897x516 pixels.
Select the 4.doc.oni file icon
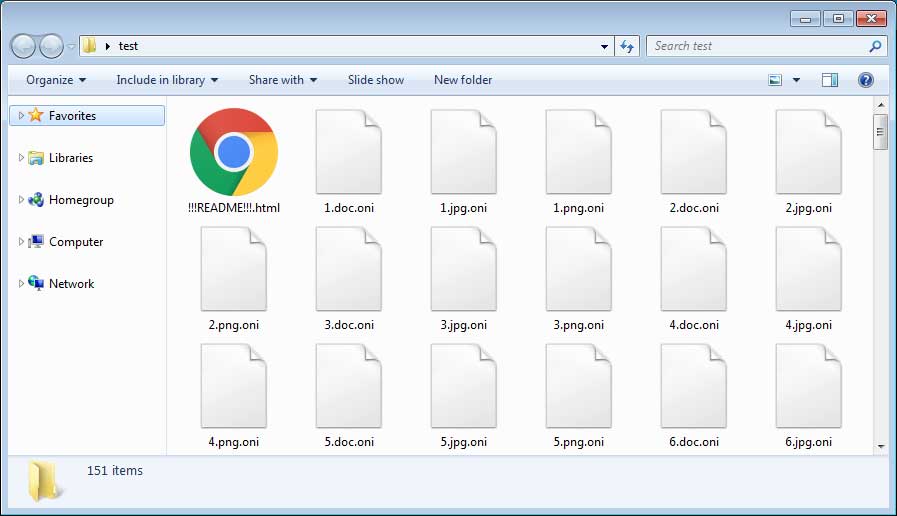[694, 269]
